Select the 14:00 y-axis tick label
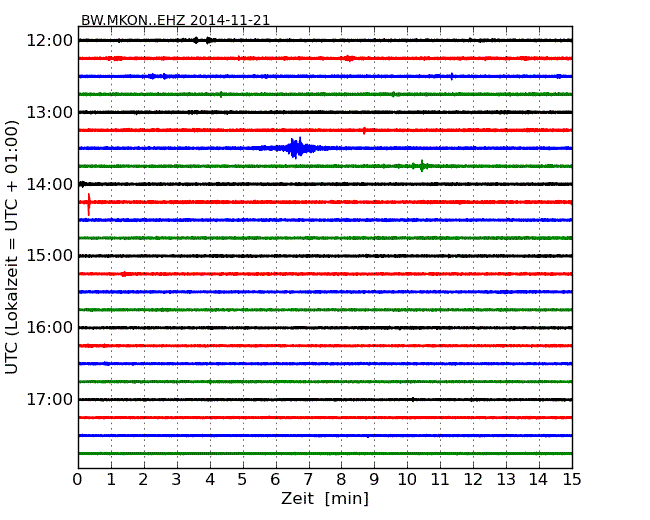 [x=50, y=184]
